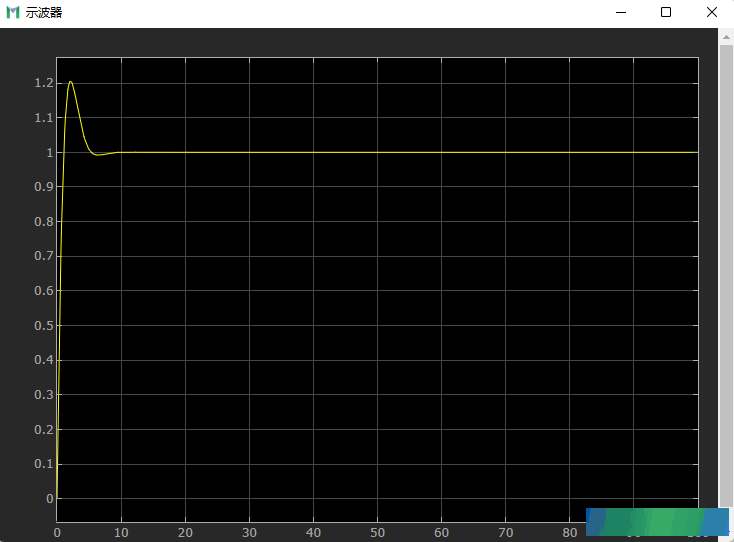Click the 示波器 window title text
The image size is (734, 542).
44,13
